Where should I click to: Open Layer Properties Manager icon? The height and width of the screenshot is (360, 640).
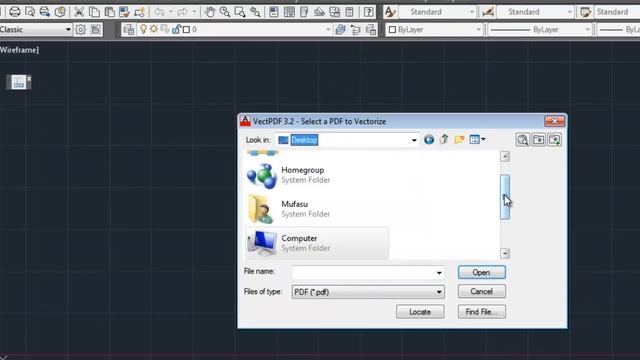coord(129,29)
